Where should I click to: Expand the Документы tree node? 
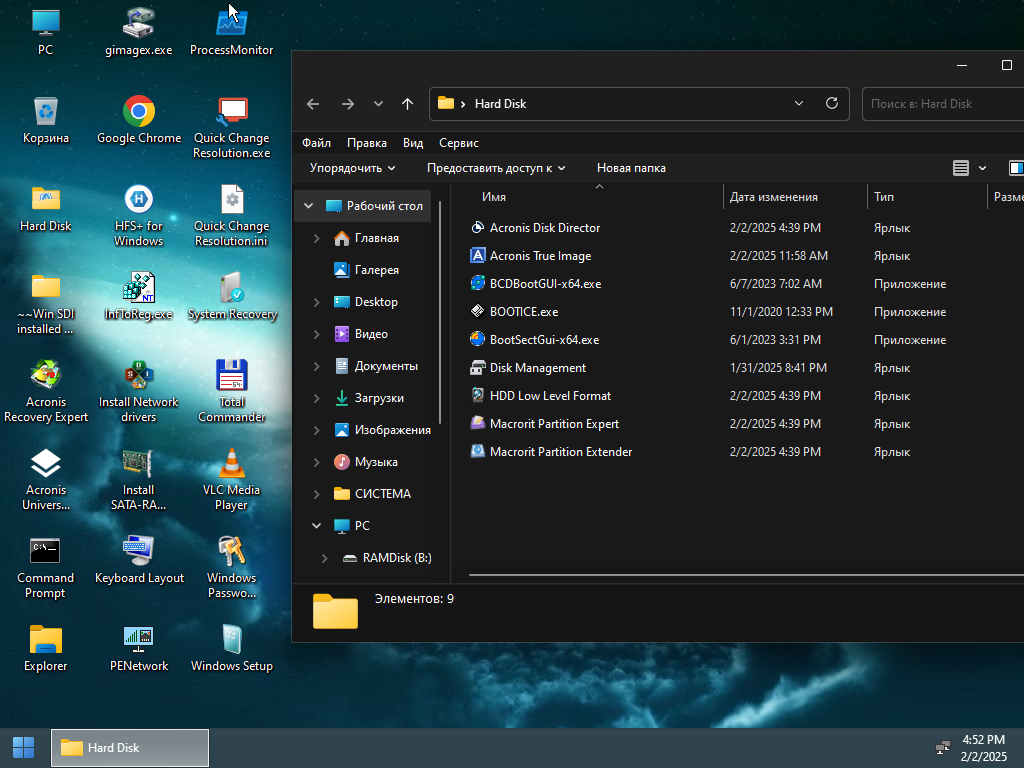[x=317, y=366]
